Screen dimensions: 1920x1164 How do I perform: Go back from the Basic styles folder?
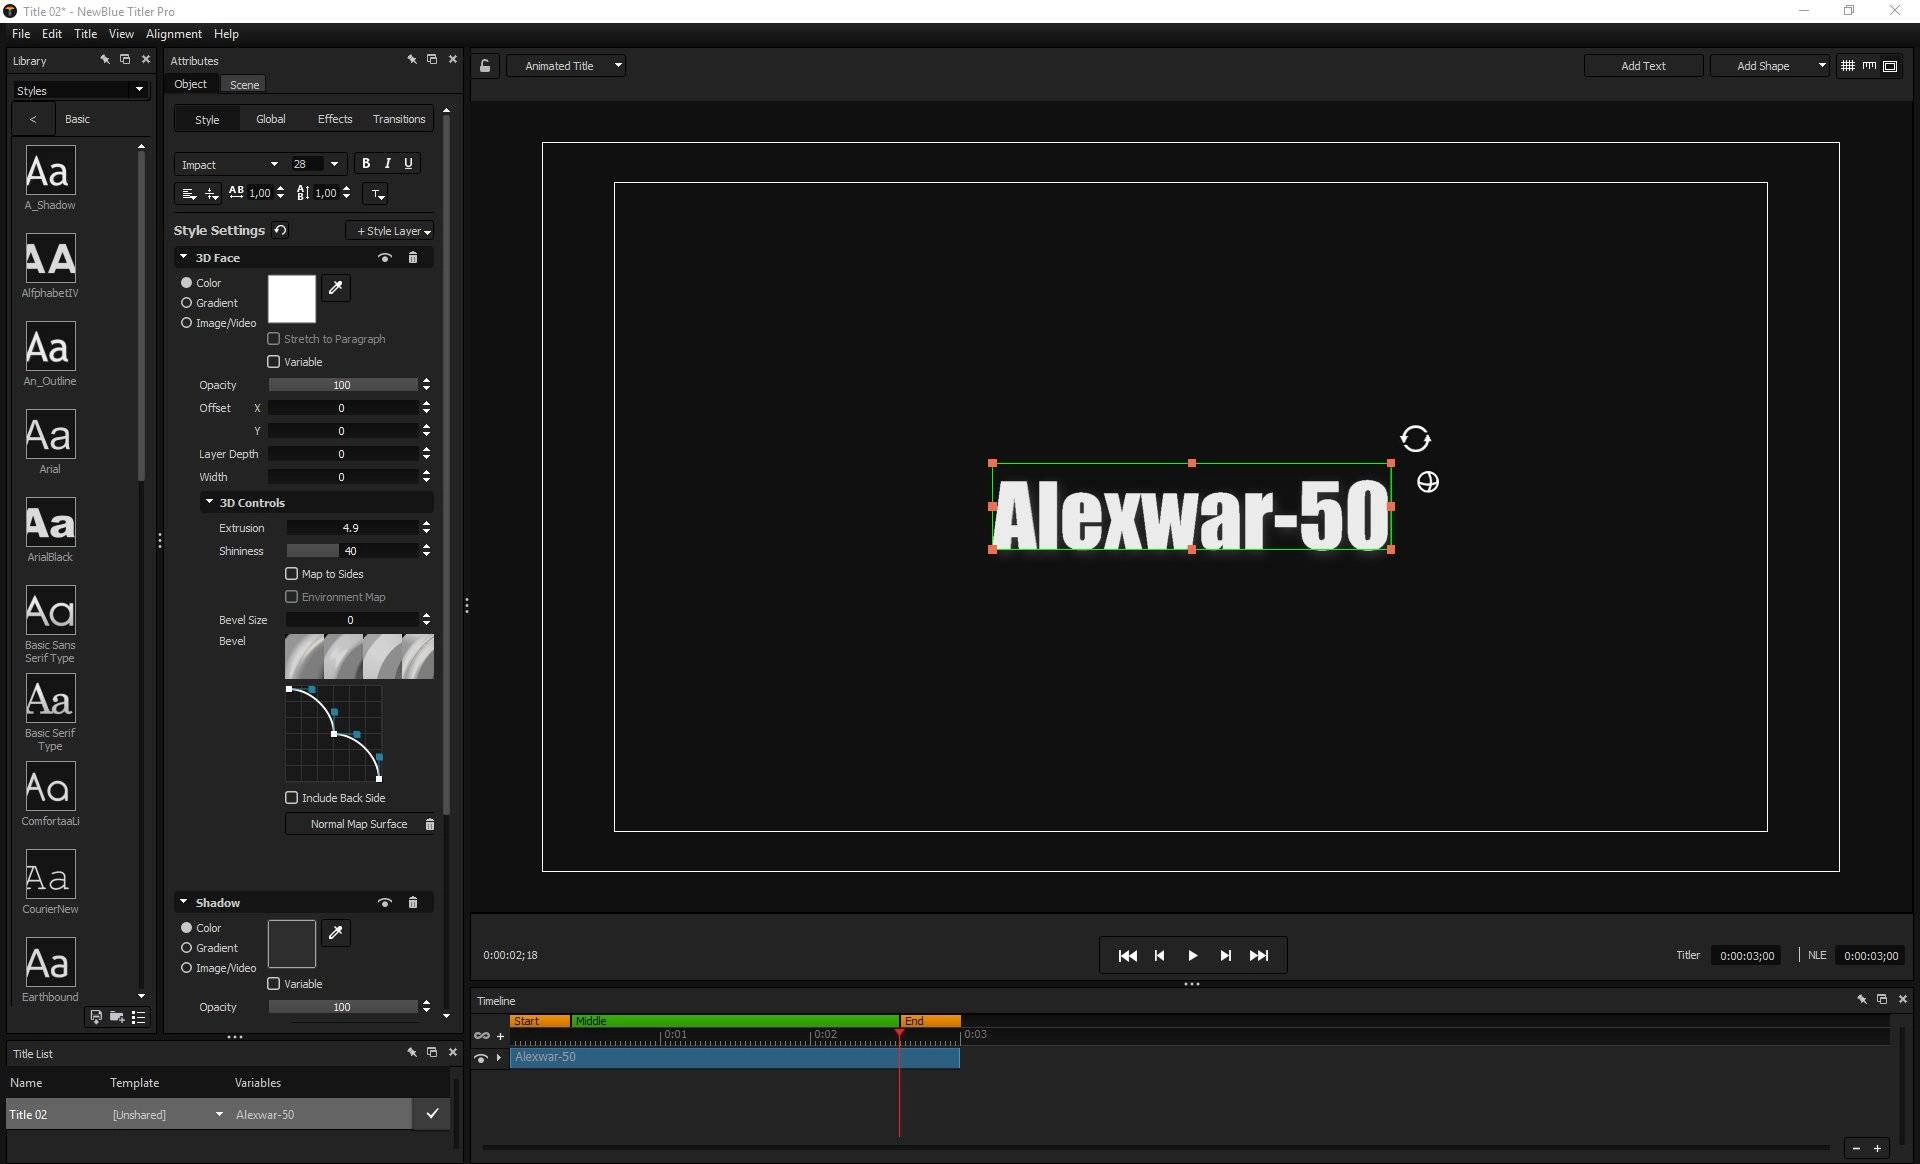33,119
